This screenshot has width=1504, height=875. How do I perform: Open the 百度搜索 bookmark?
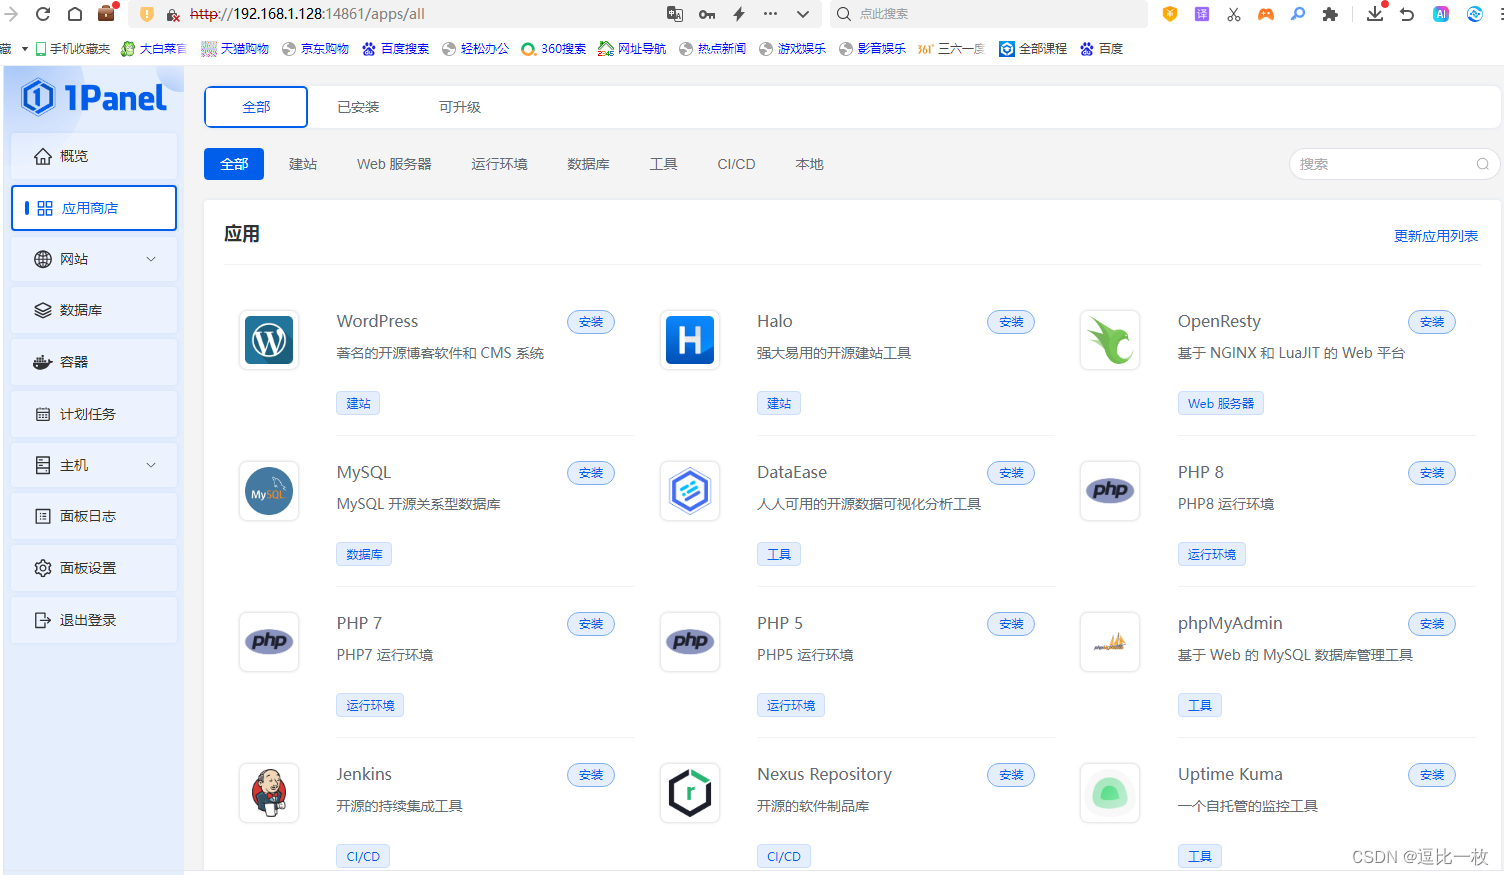[396, 48]
